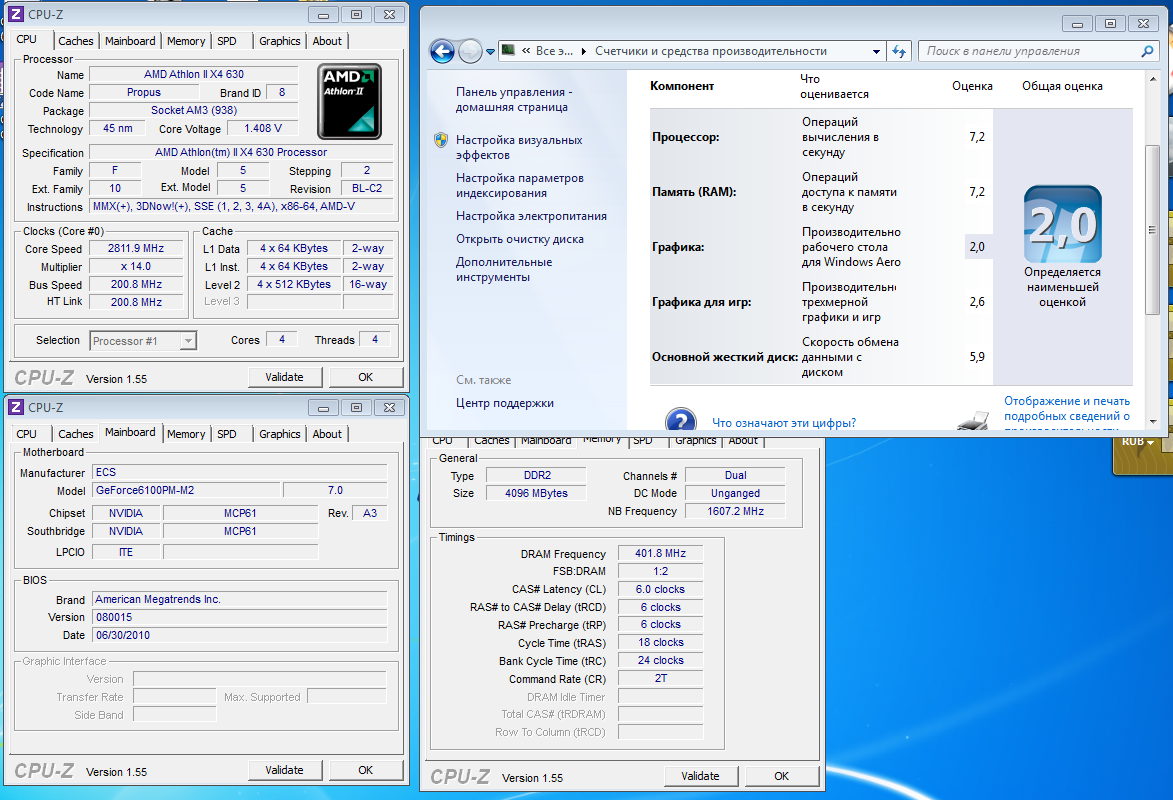Open the Processor #1 selection dropdown

143,341
